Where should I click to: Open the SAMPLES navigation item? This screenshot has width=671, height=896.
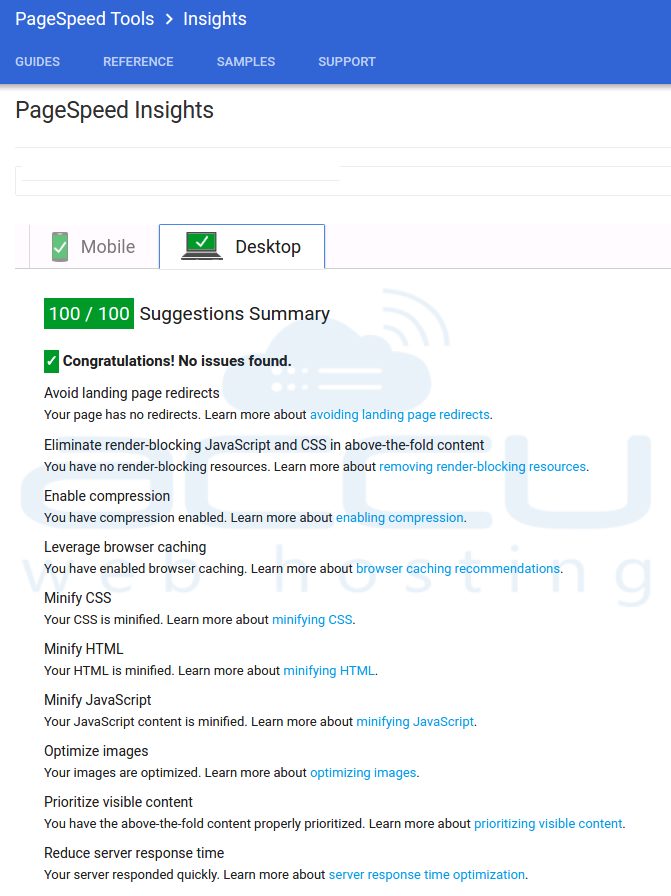[x=246, y=62]
